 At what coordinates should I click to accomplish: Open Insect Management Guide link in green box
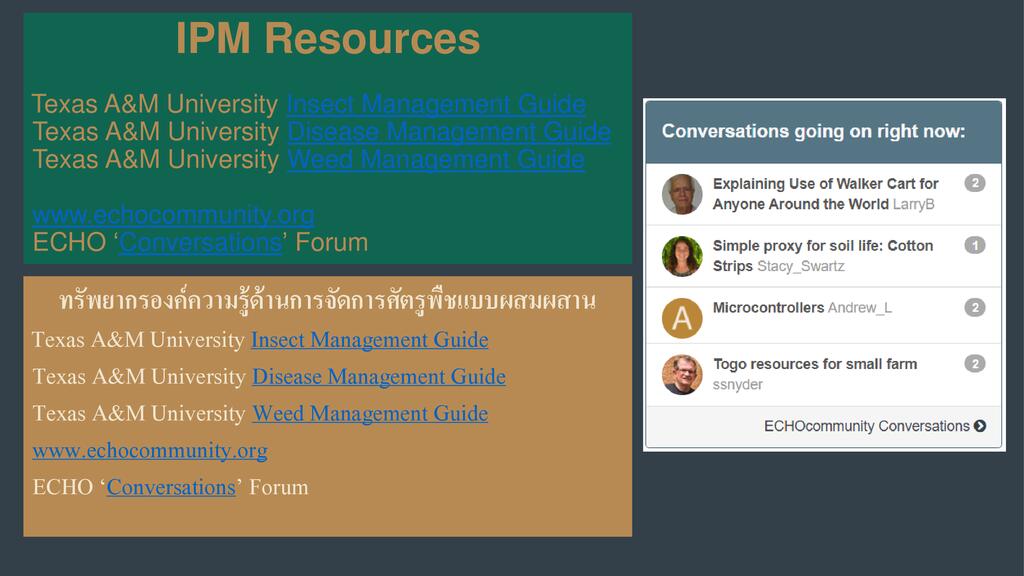coord(436,104)
